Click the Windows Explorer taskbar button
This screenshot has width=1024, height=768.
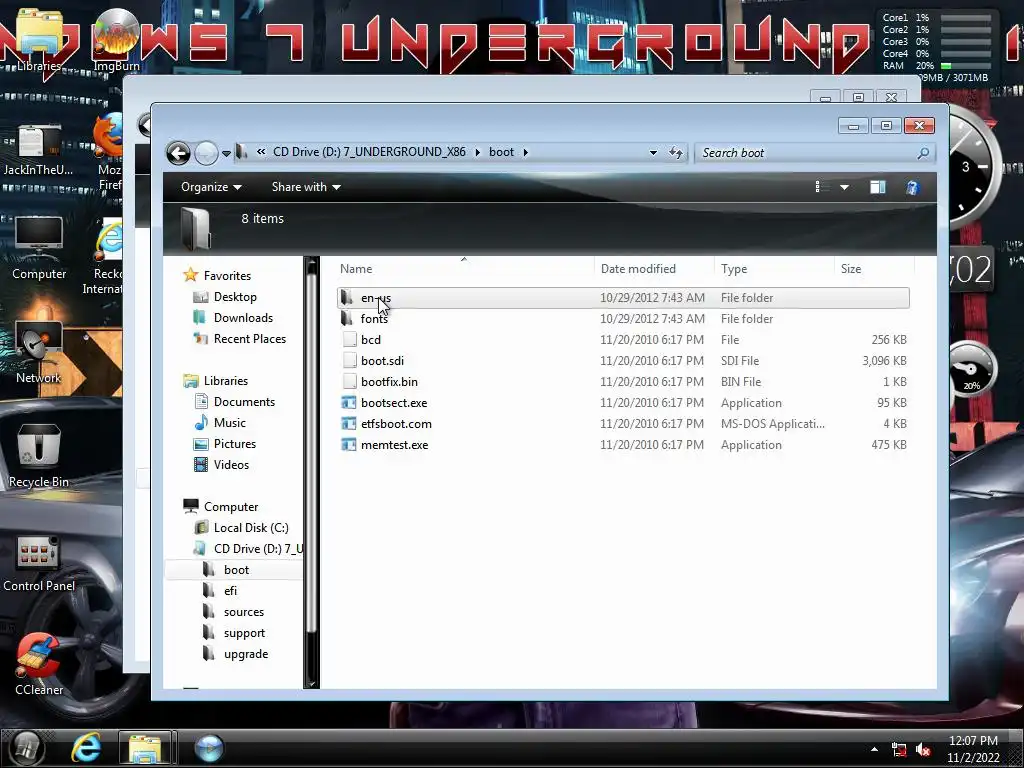pyautogui.click(x=145, y=748)
